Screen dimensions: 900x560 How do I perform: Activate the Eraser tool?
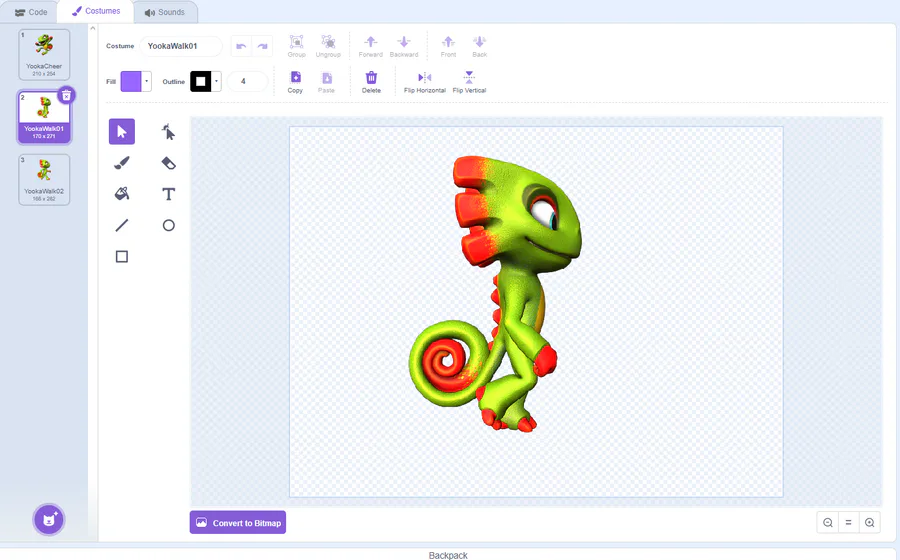click(x=168, y=163)
